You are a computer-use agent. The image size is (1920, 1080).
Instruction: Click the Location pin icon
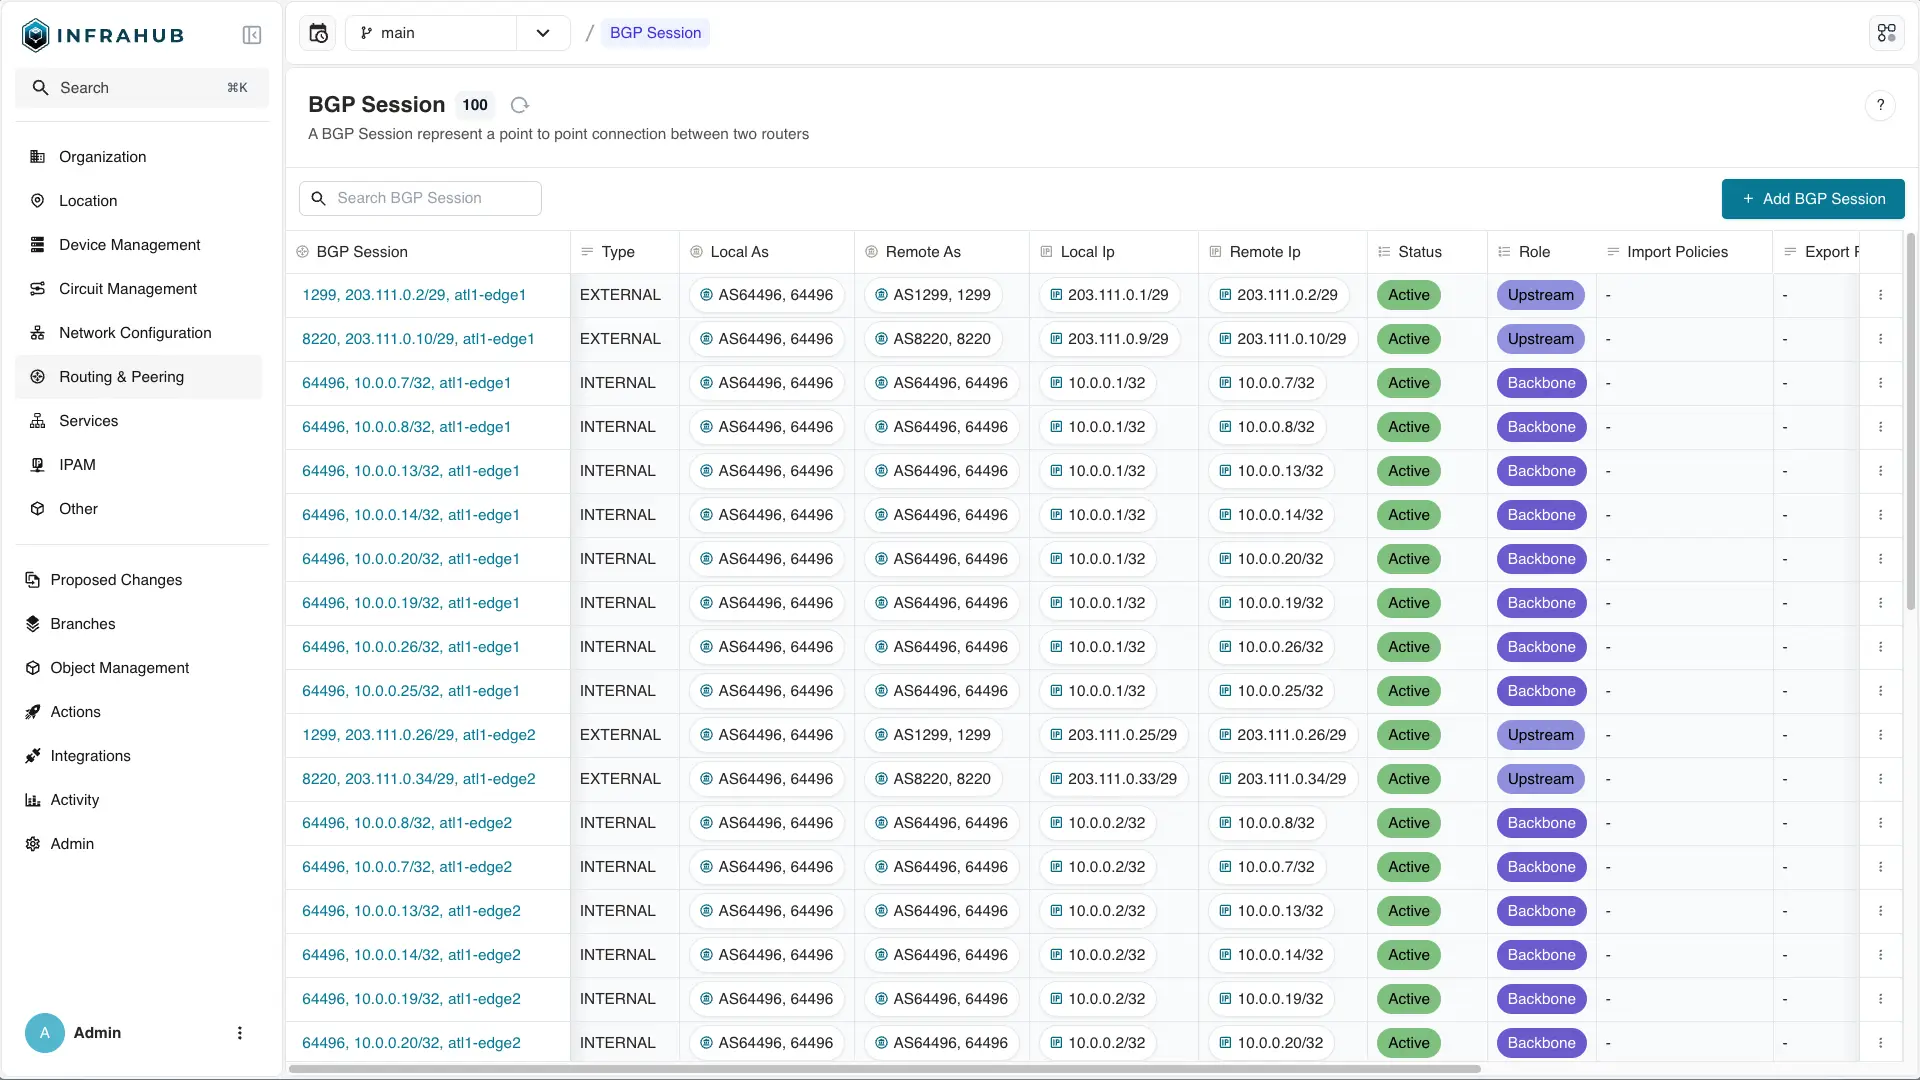tap(37, 201)
